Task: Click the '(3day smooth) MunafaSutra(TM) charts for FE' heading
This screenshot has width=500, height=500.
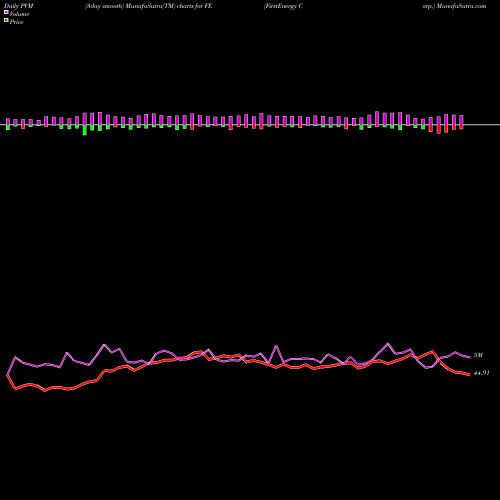Action: [x=148, y=6]
